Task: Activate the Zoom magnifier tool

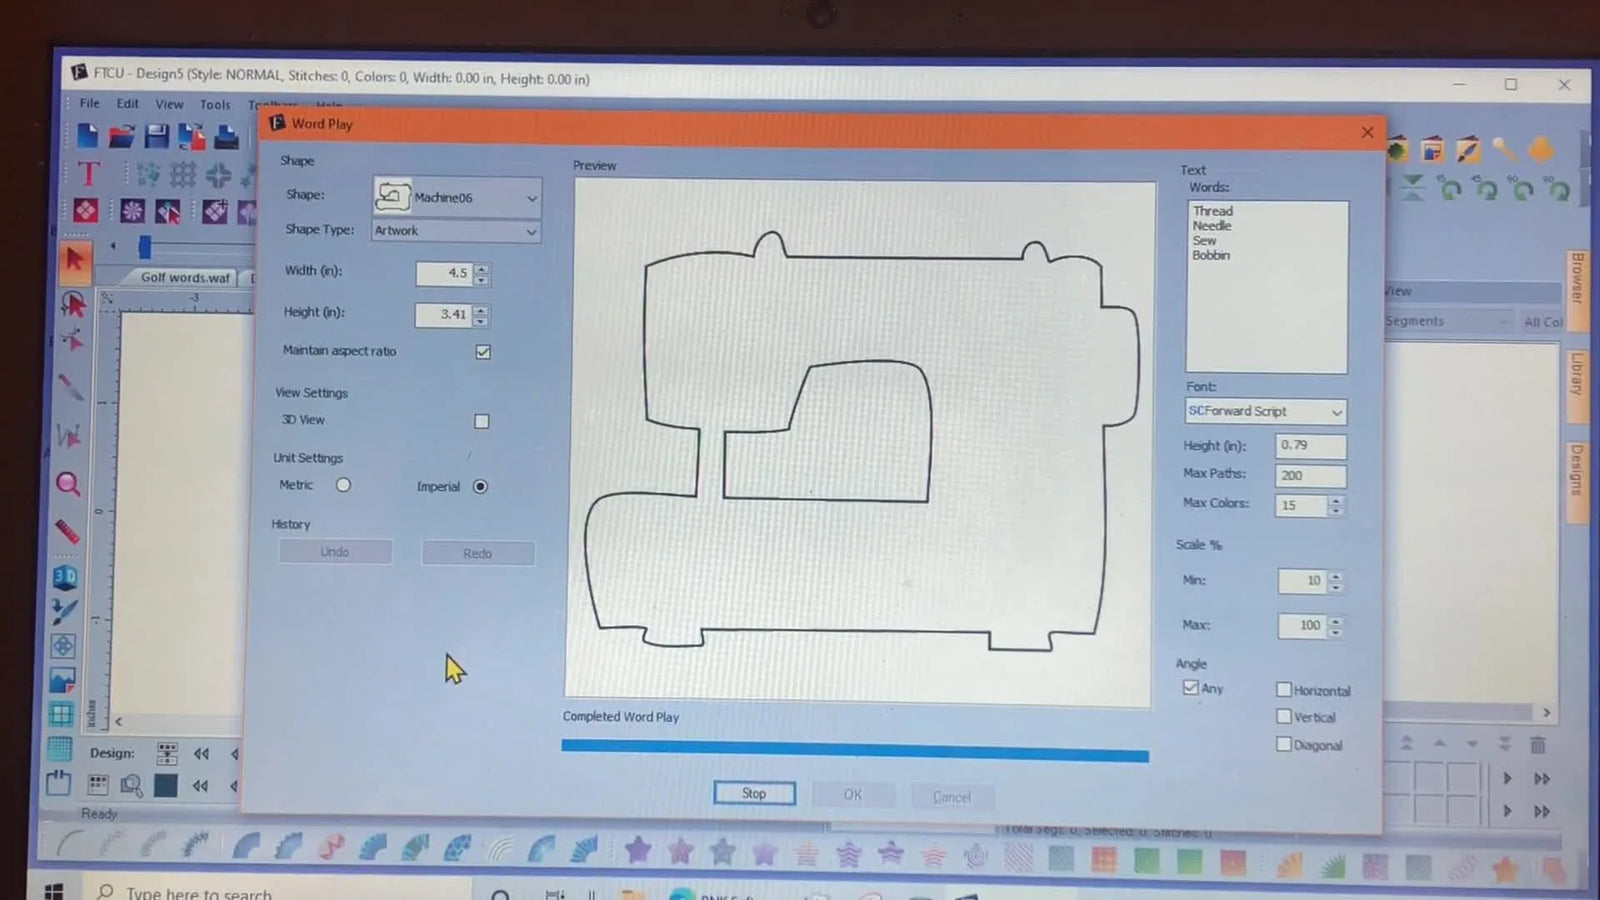Action: [68, 484]
